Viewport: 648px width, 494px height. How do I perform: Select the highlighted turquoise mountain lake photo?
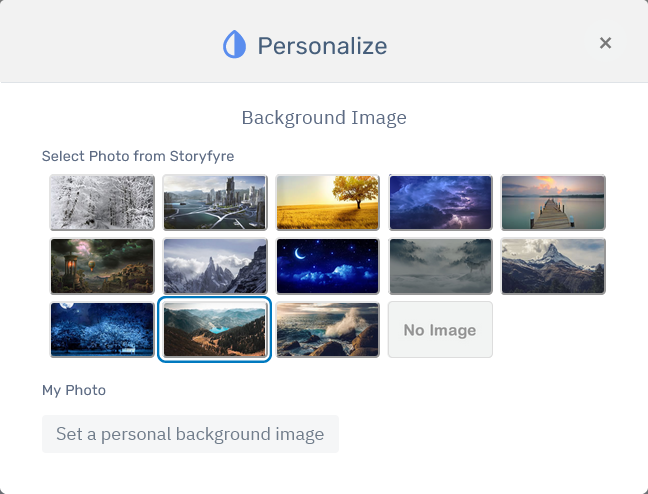215,330
